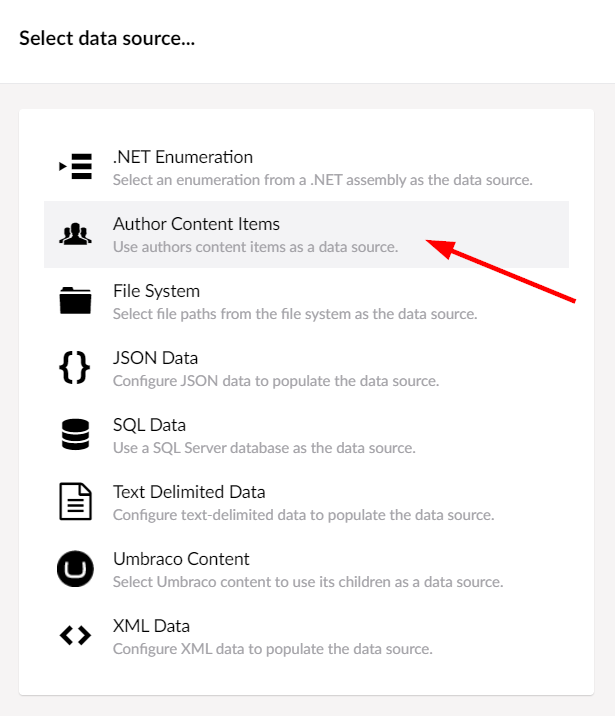Click the SQL Data database icon
Viewport: 615px width, 716px height.
coord(75,434)
